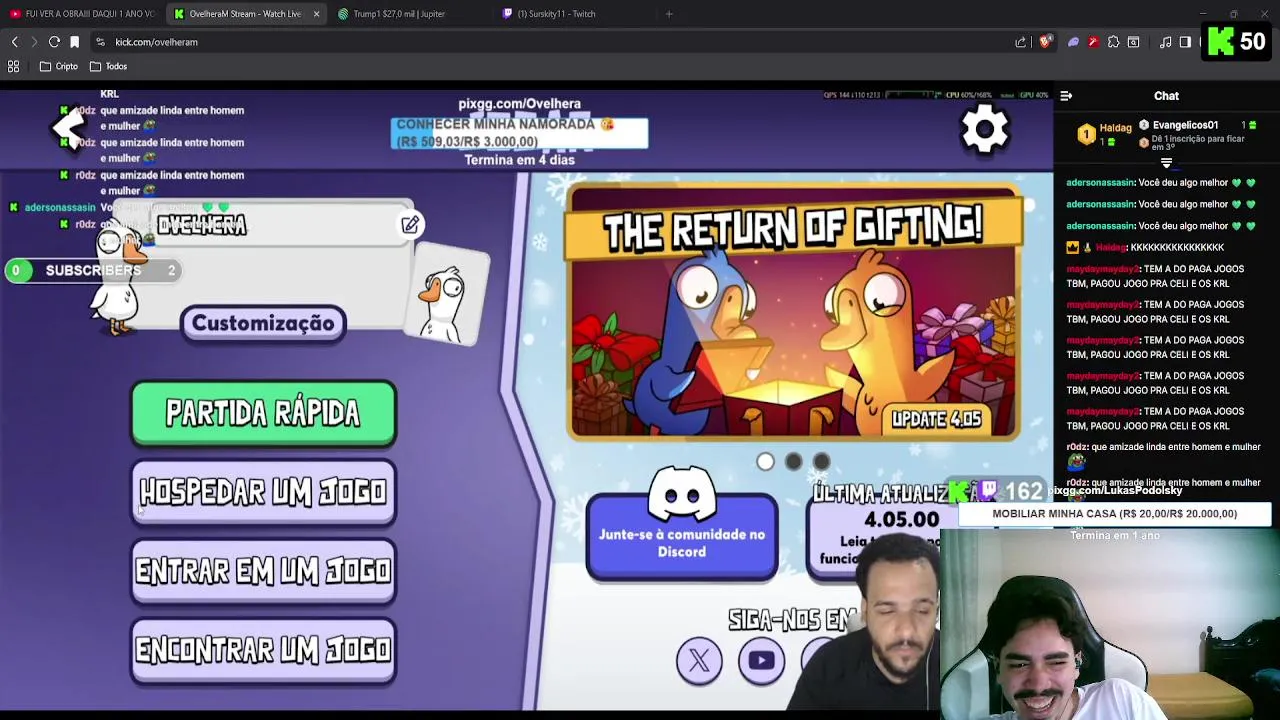Open the X social link icon
The width and height of the screenshot is (1280, 720).
[699, 660]
